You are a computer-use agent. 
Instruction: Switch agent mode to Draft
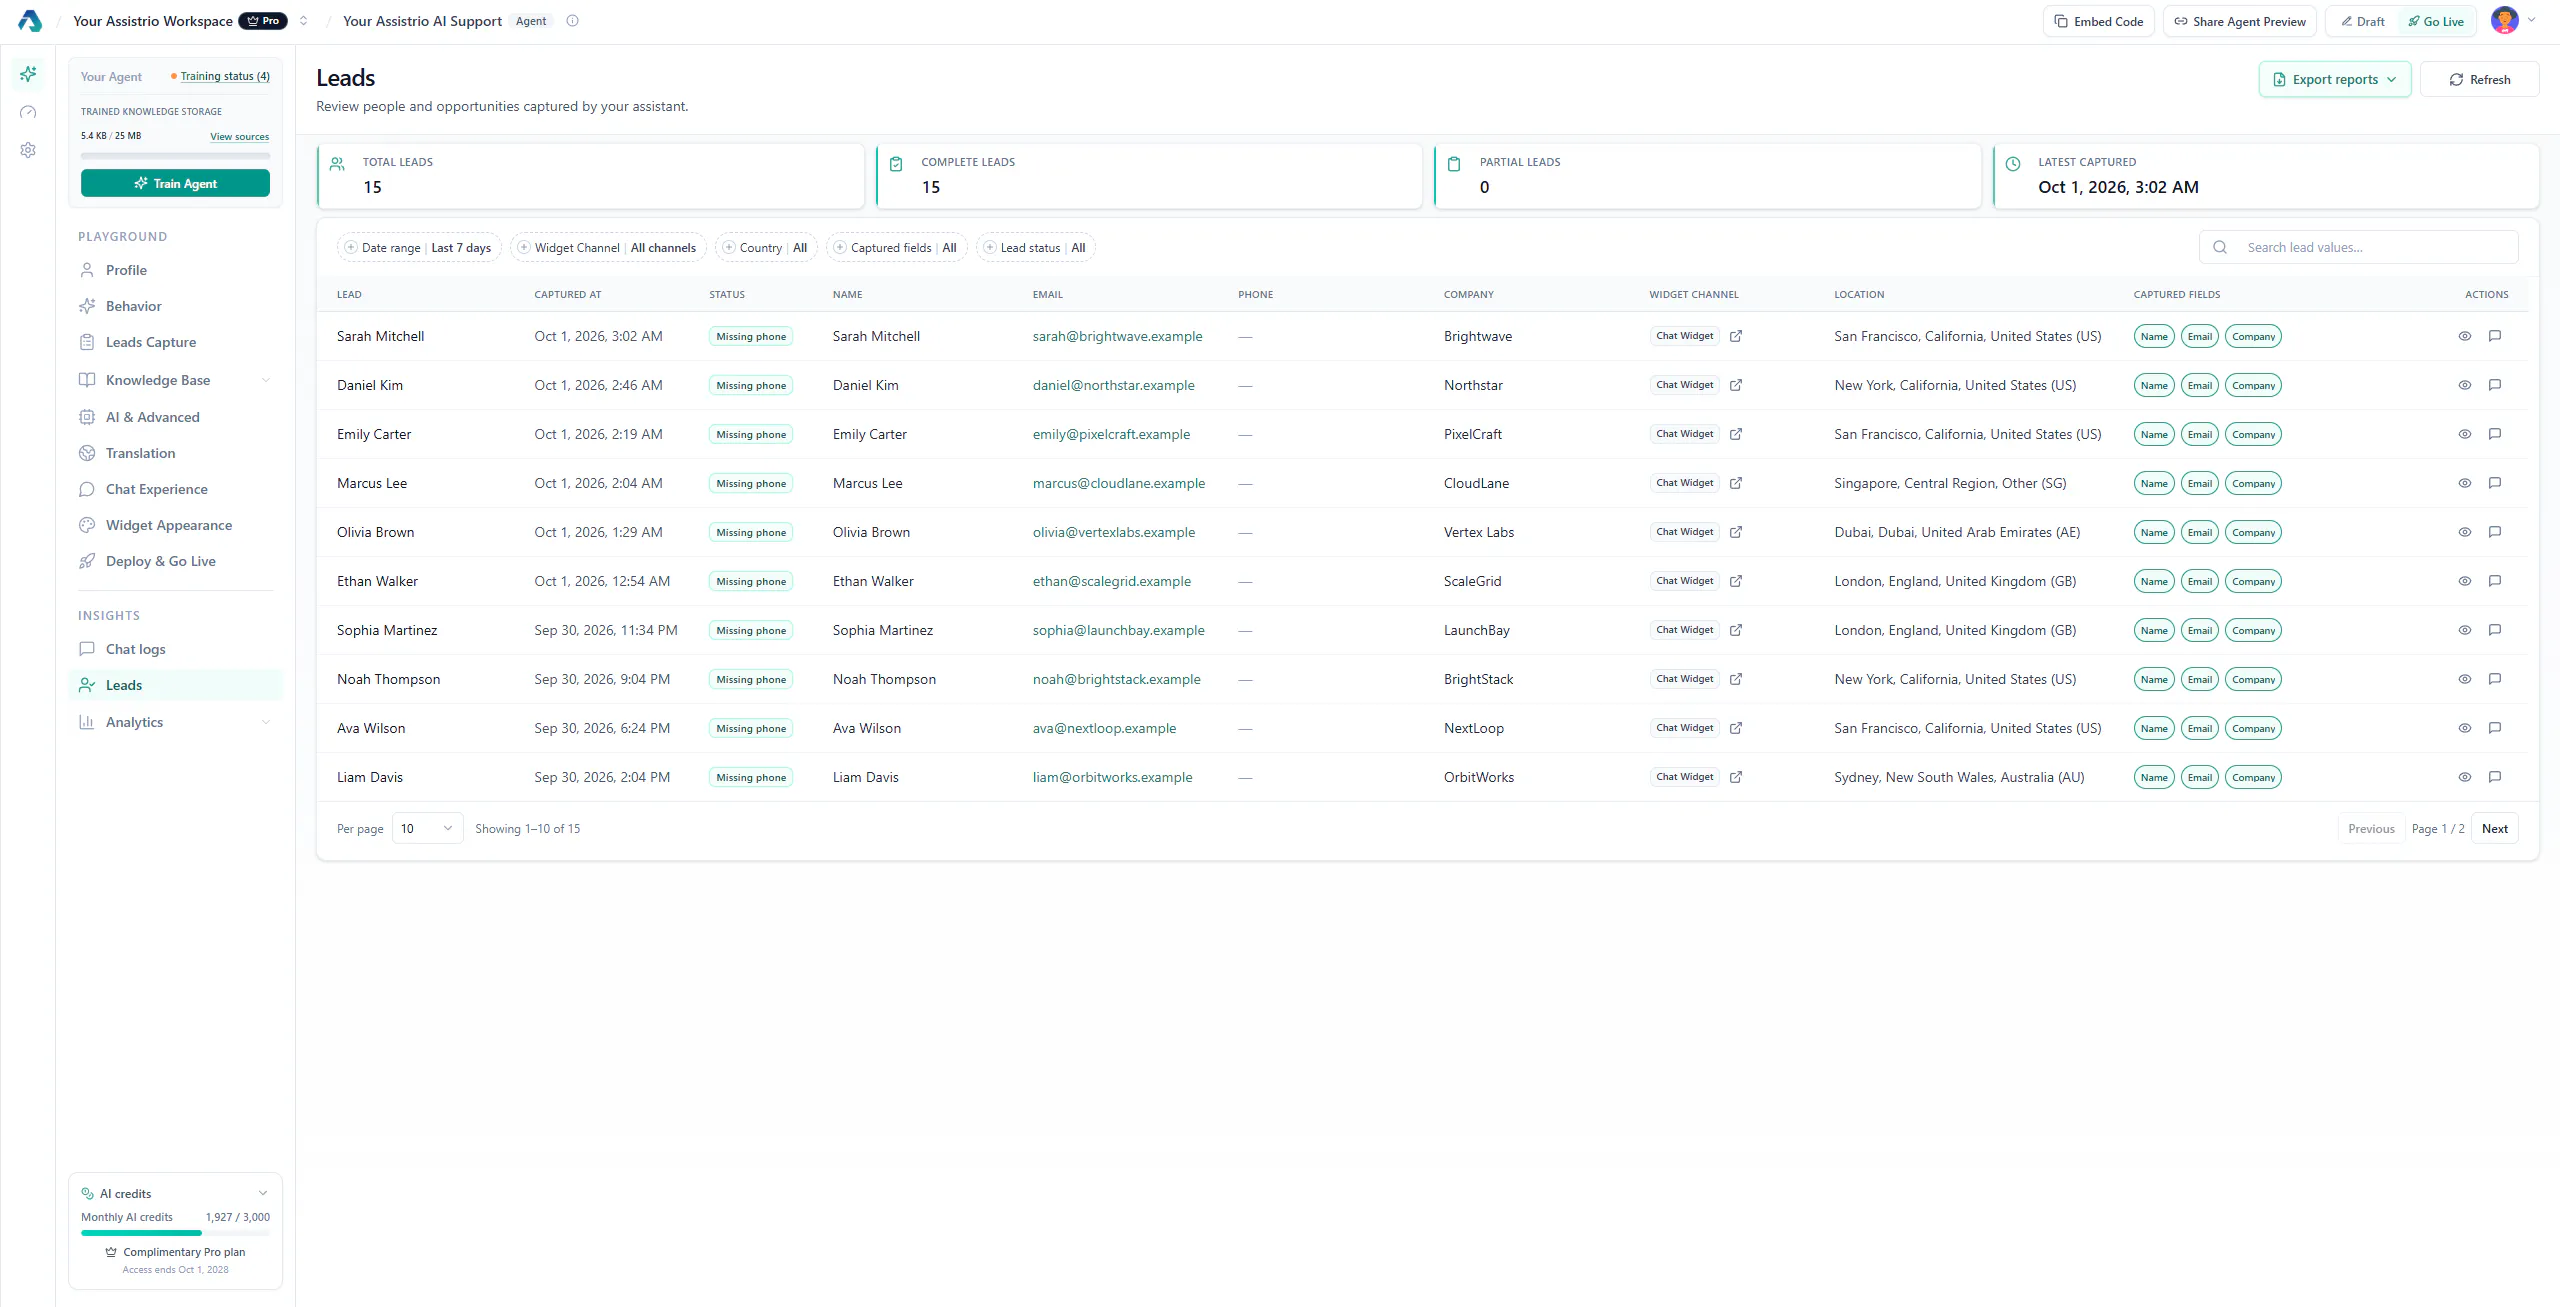click(x=2363, y=21)
